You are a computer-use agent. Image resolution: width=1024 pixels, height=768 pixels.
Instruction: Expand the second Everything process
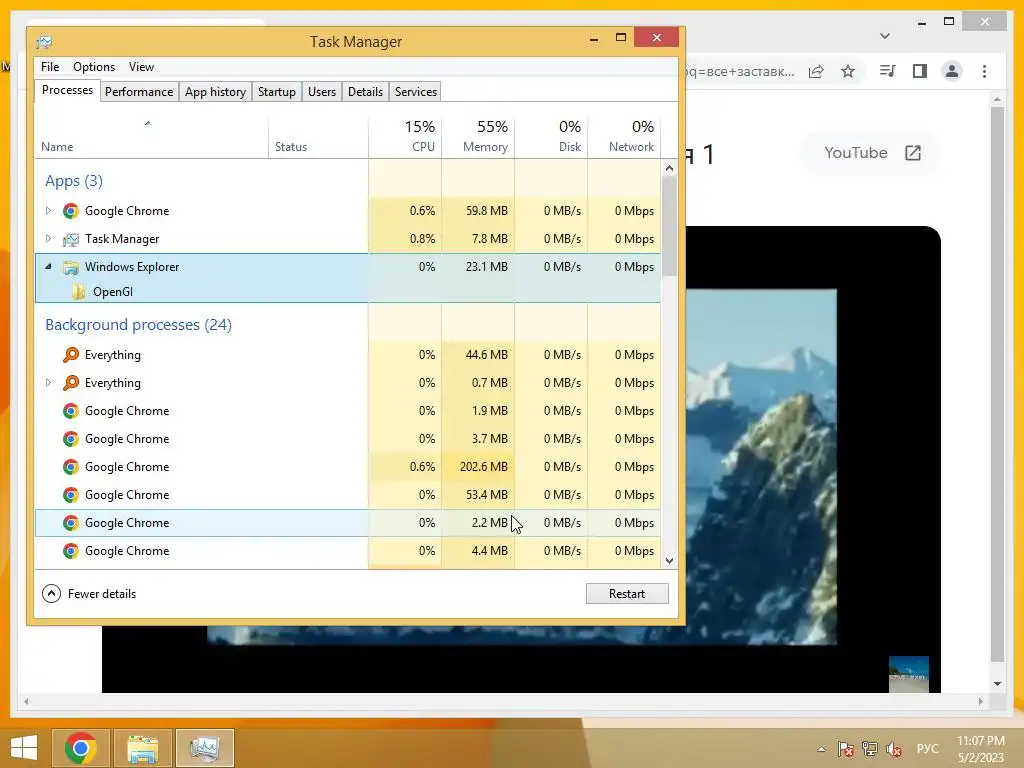48,382
